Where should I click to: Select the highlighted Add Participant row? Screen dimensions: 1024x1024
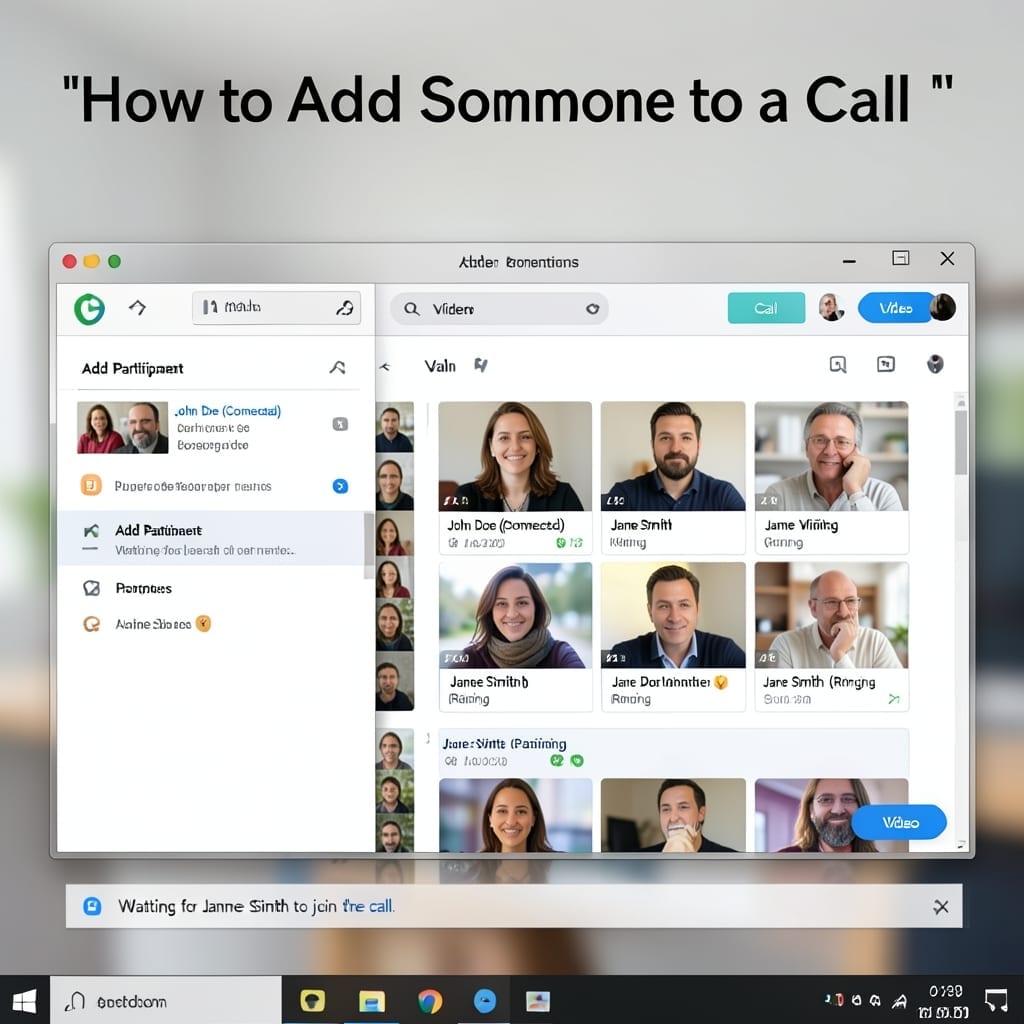point(211,539)
